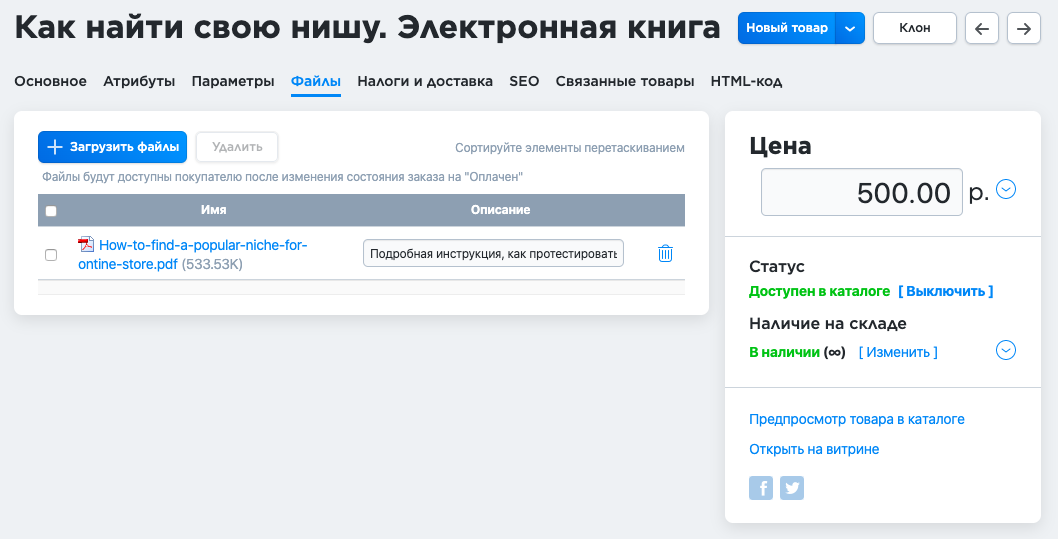Open Предпросмотр товара в каталоге link
This screenshot has width=1058, height=539.
coord(856,419)
